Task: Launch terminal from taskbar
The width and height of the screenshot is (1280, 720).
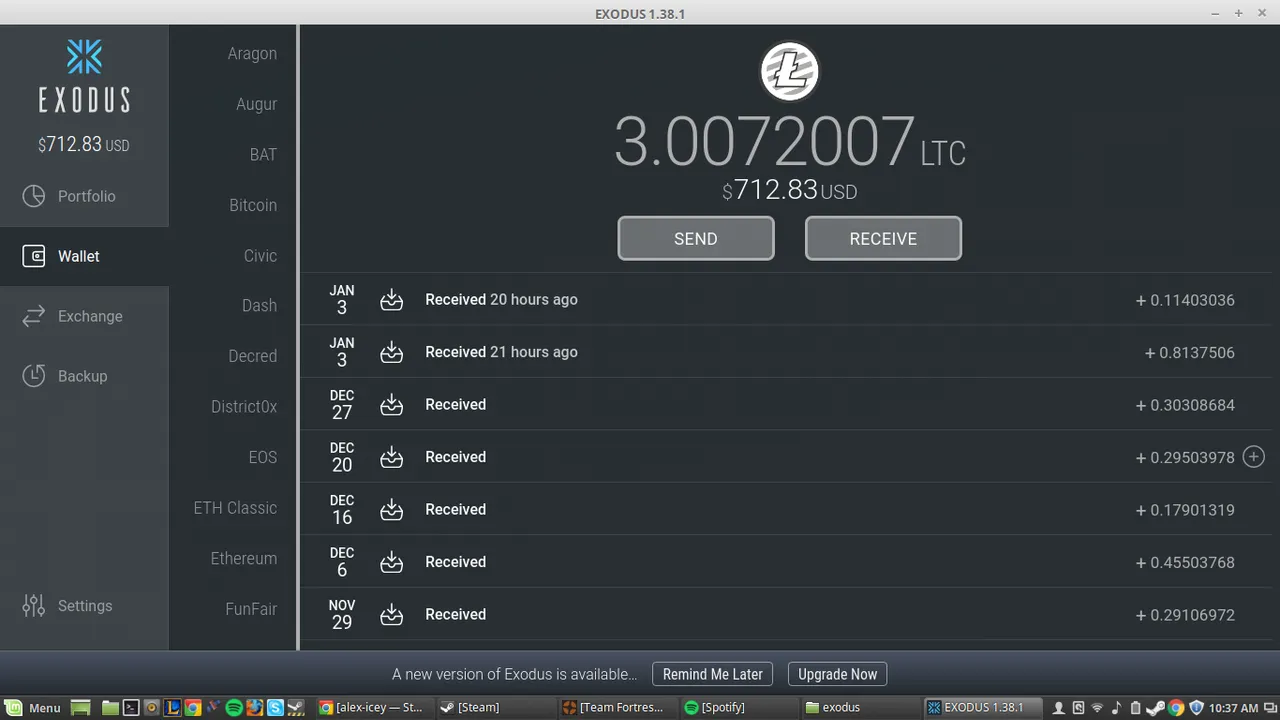Action: click(131, 707)
